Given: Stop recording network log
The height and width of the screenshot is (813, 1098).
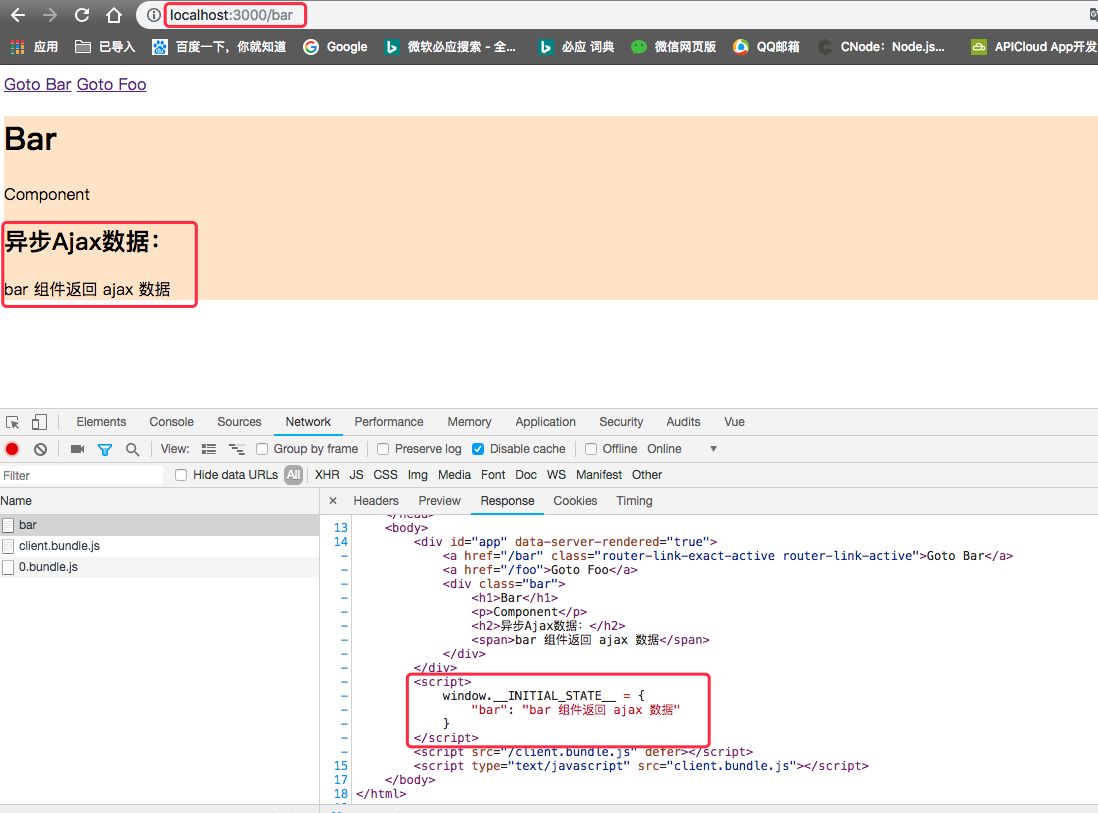Looking at the screenshot, I should pos(12,449).
